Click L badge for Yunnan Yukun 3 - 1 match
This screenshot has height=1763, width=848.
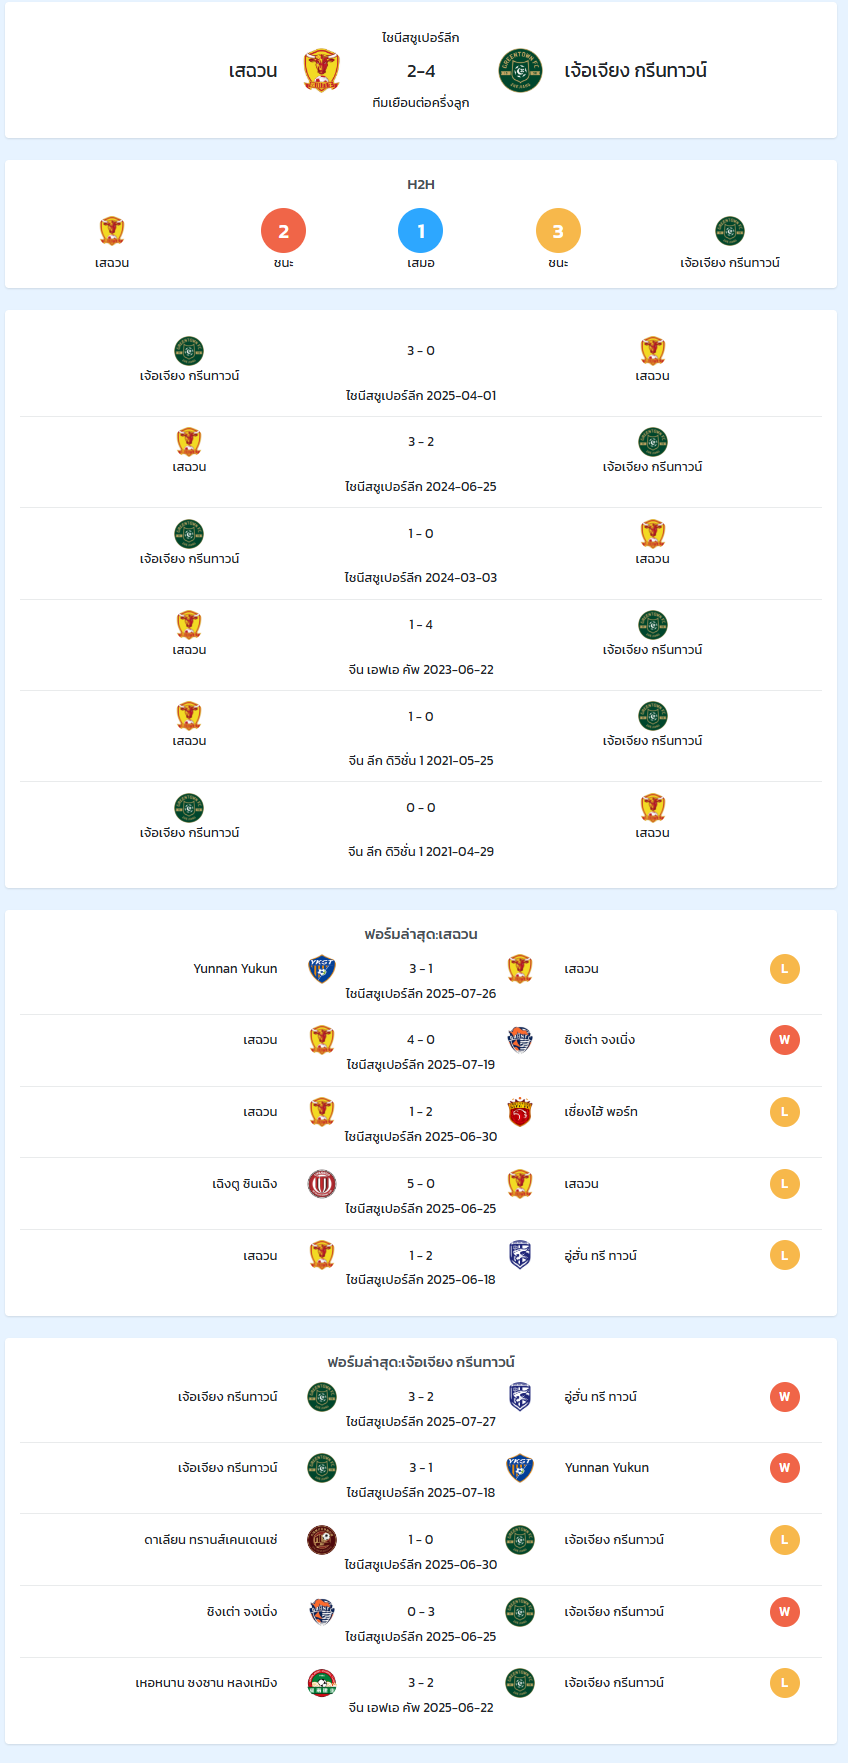785,969
